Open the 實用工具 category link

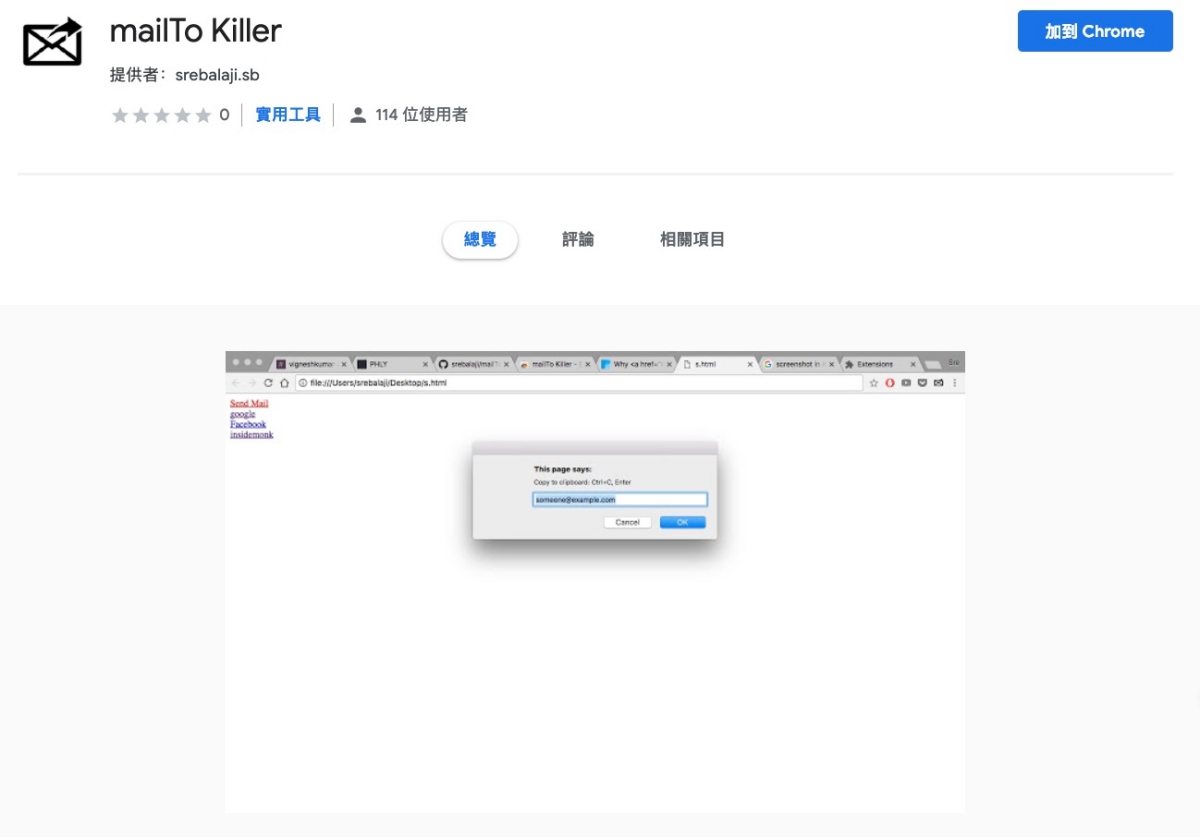288,115
